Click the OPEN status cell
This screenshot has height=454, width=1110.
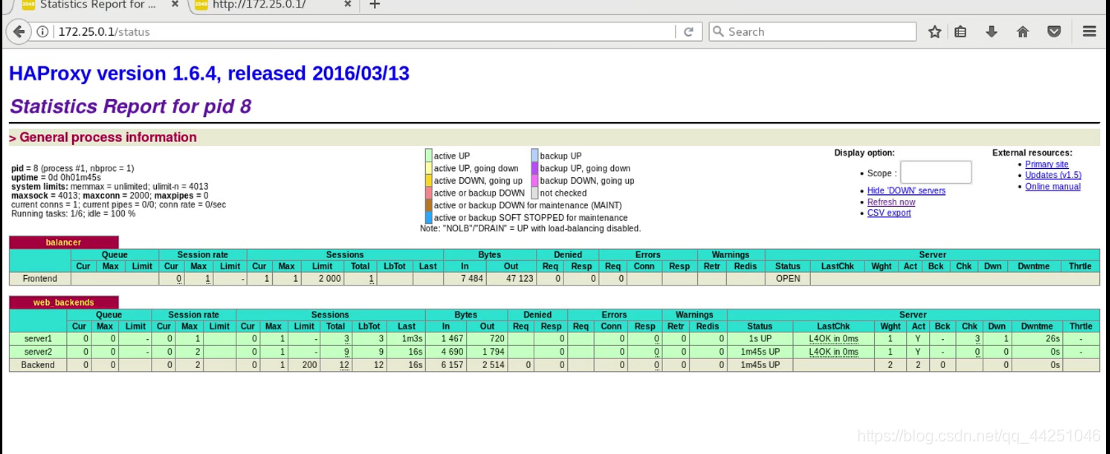[x=787, y=279]
